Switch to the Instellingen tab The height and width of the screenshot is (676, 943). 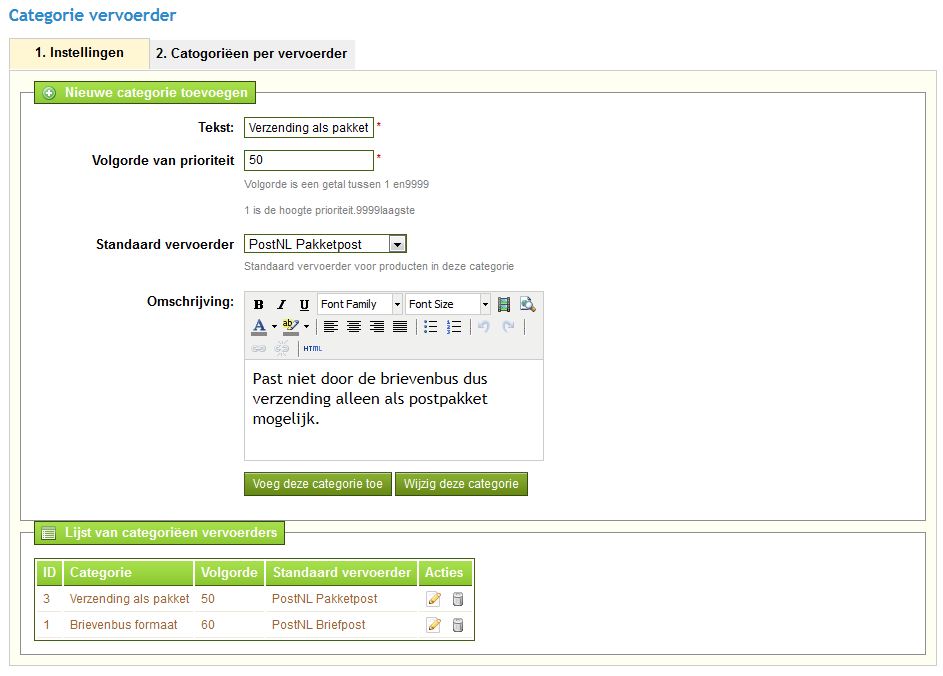pos(79,53)
